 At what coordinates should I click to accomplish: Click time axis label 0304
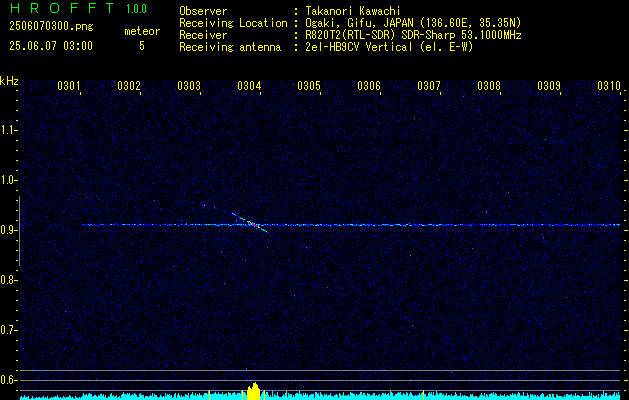pyautogui.click(x=249, y=85)
